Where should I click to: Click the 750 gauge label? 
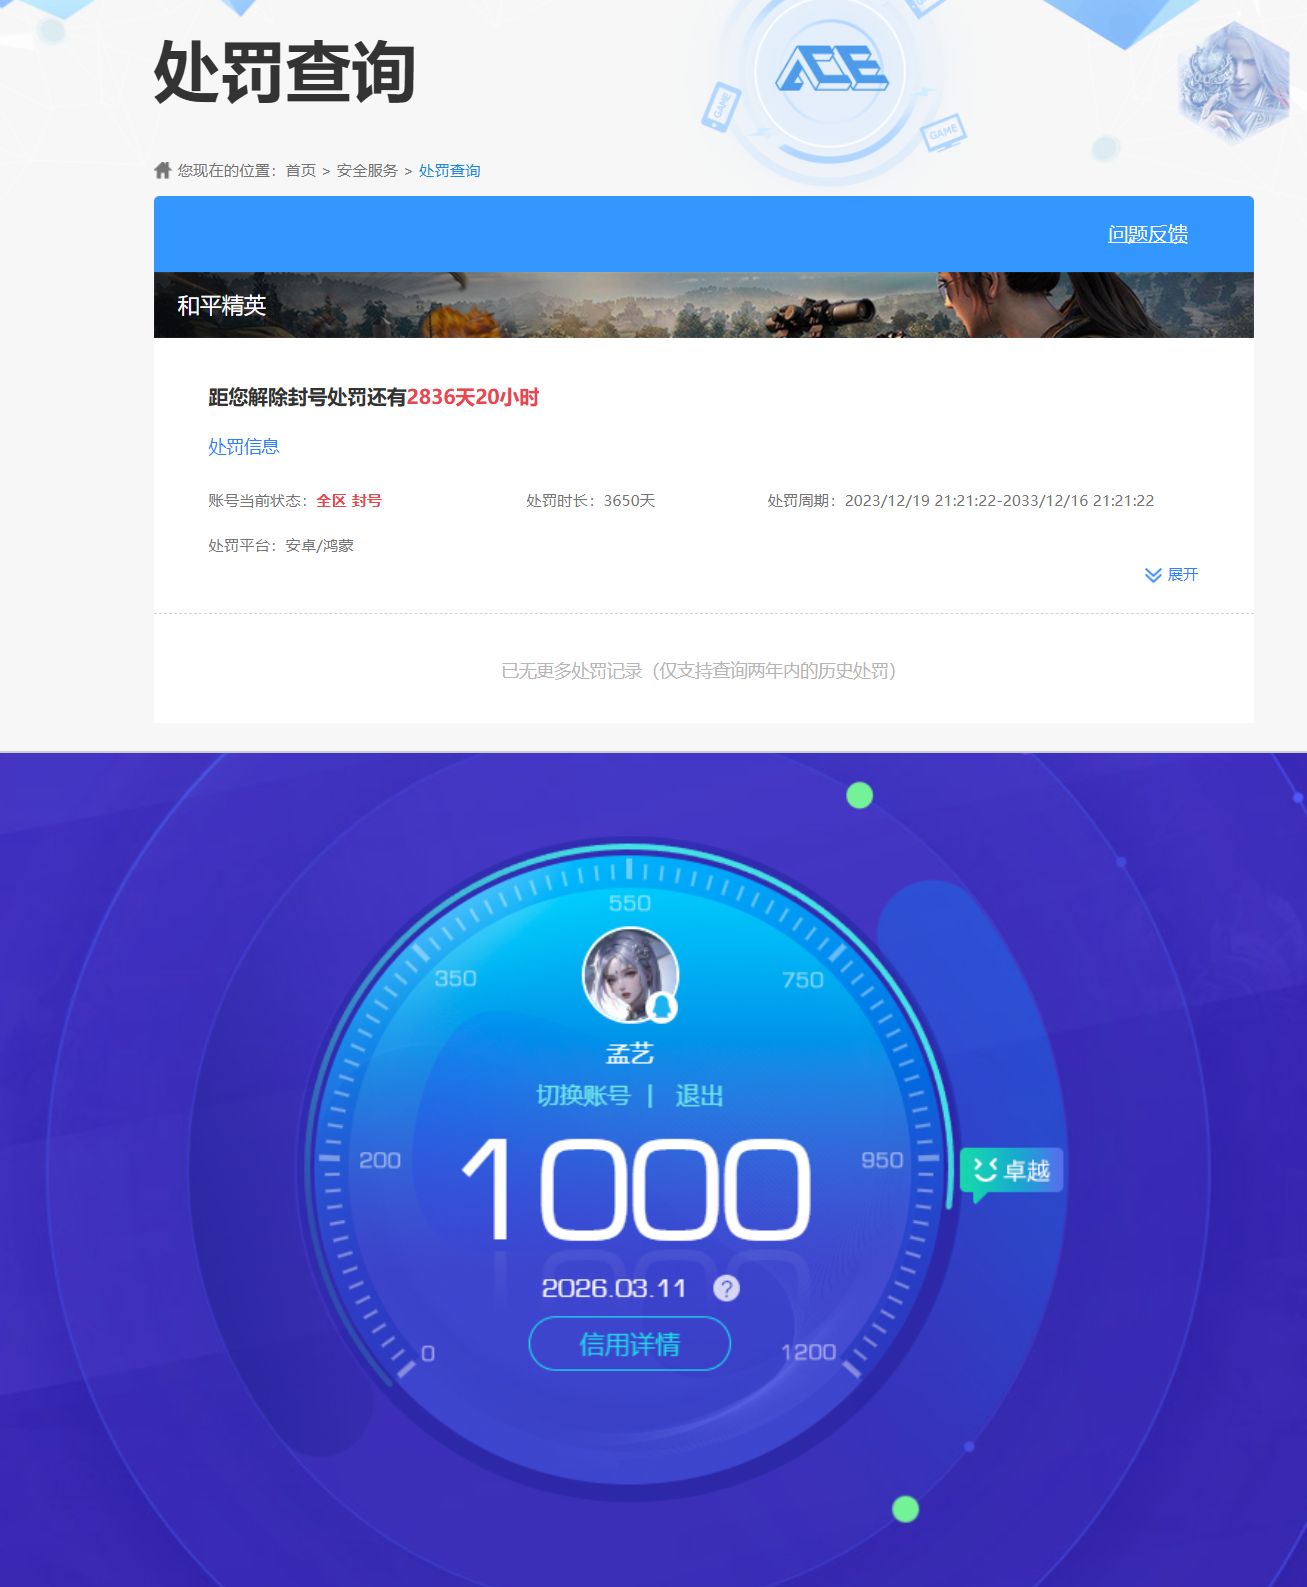tap(803, 980)
